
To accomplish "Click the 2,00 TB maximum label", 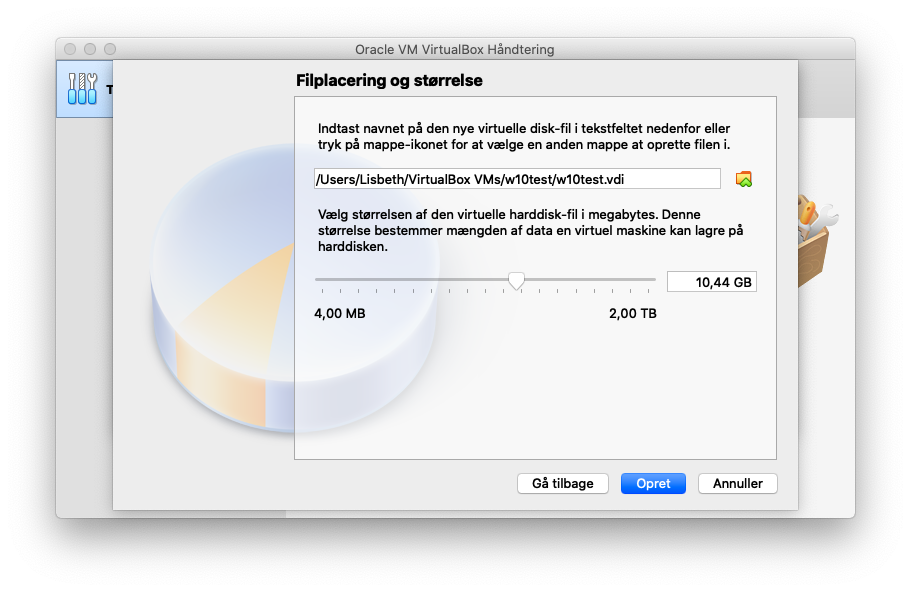I will click(633, 314).
